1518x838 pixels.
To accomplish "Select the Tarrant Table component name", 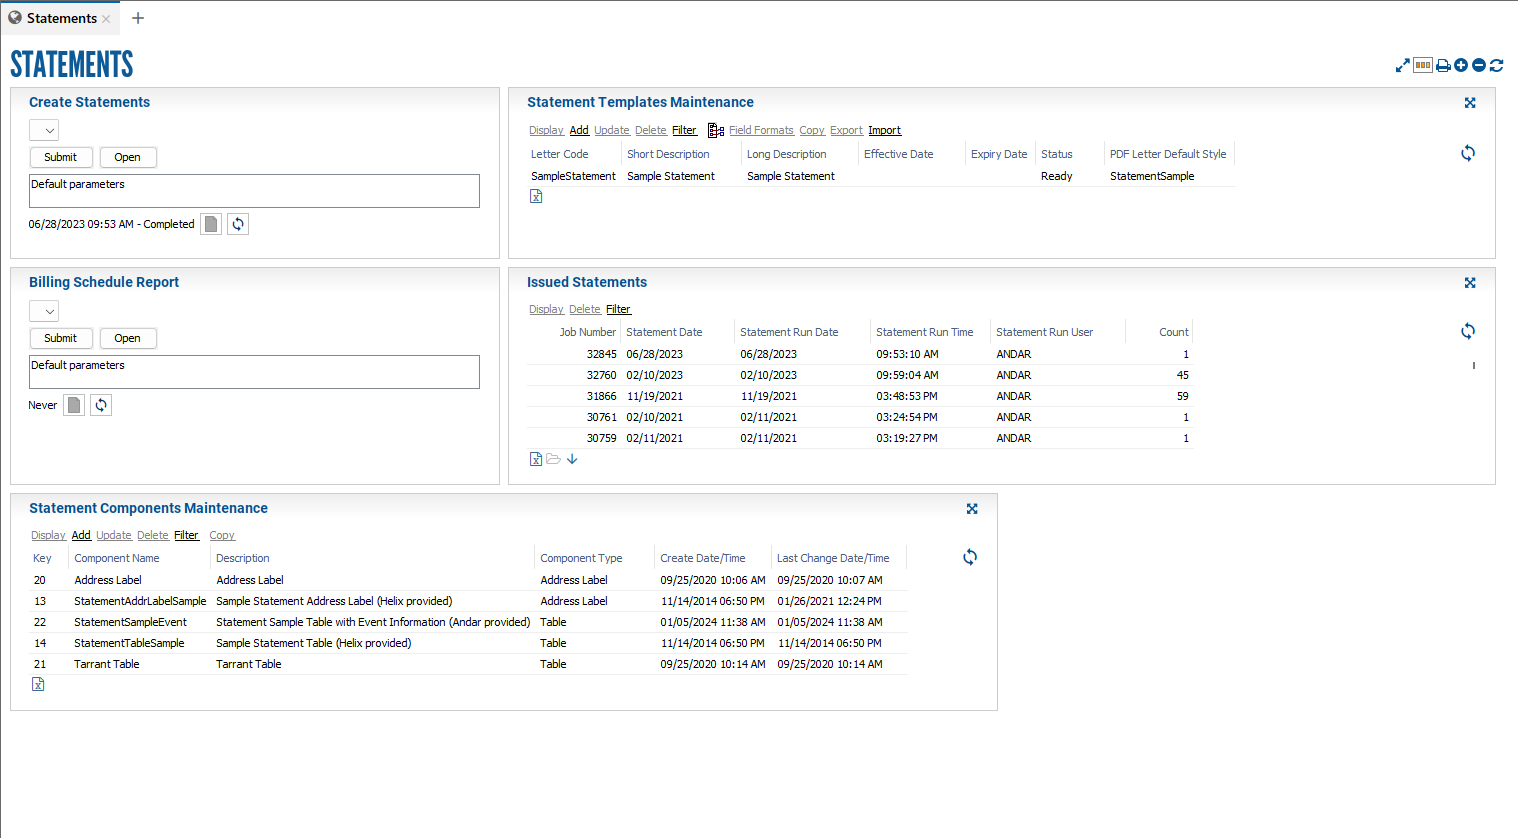I will (107, 664).
